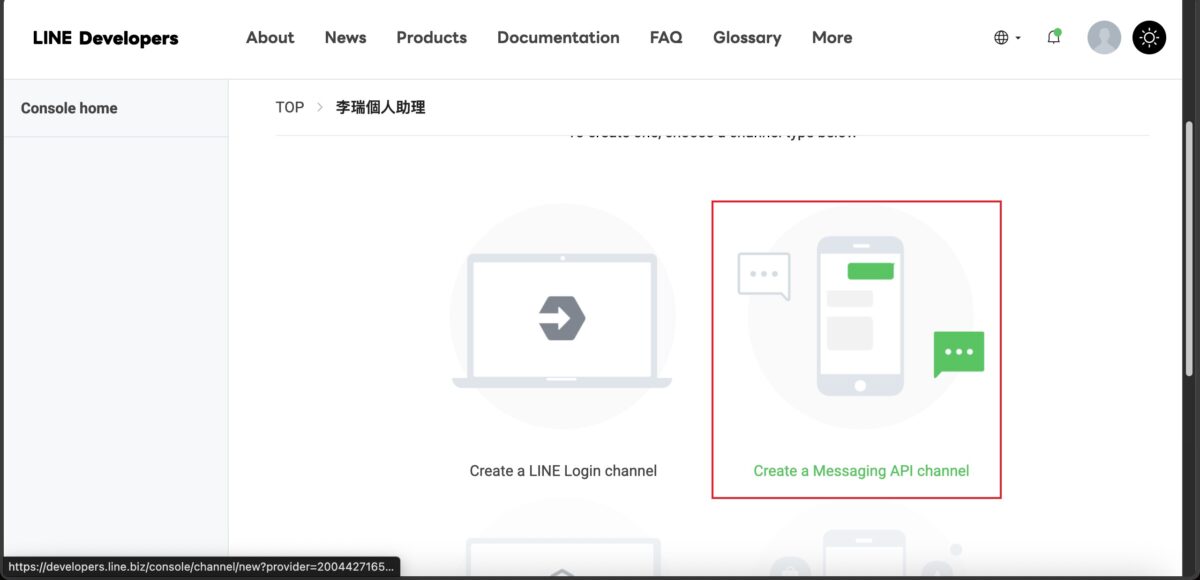
Task: Click the TOP breadcrumb link
Action: pyautogui.click(x=290, y=107)
